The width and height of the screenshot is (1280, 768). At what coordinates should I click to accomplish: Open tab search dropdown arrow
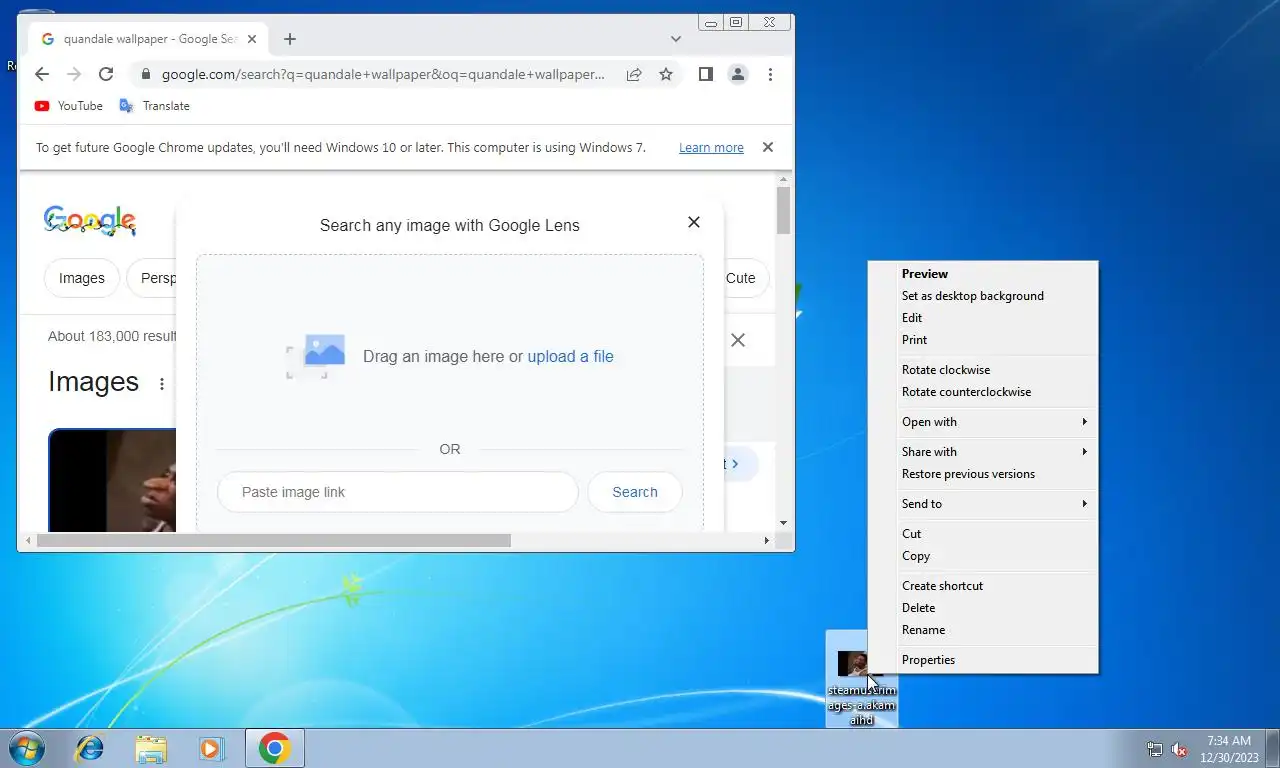(x=676, y=39)
